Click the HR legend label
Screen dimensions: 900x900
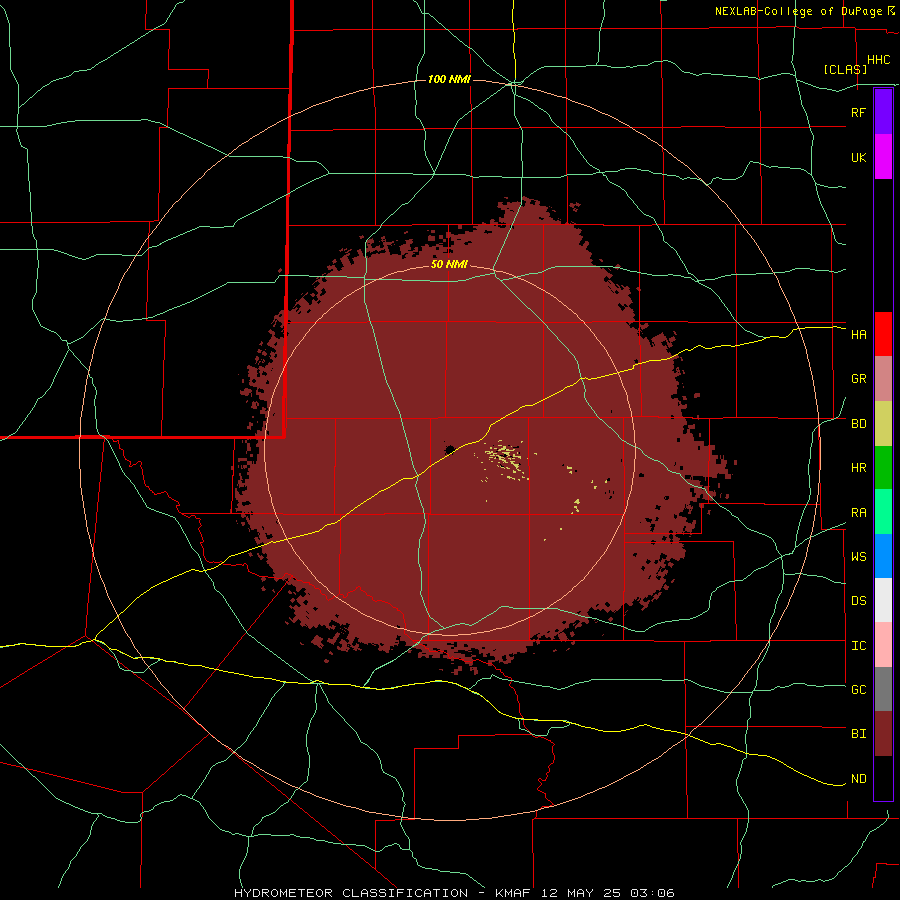858,468
